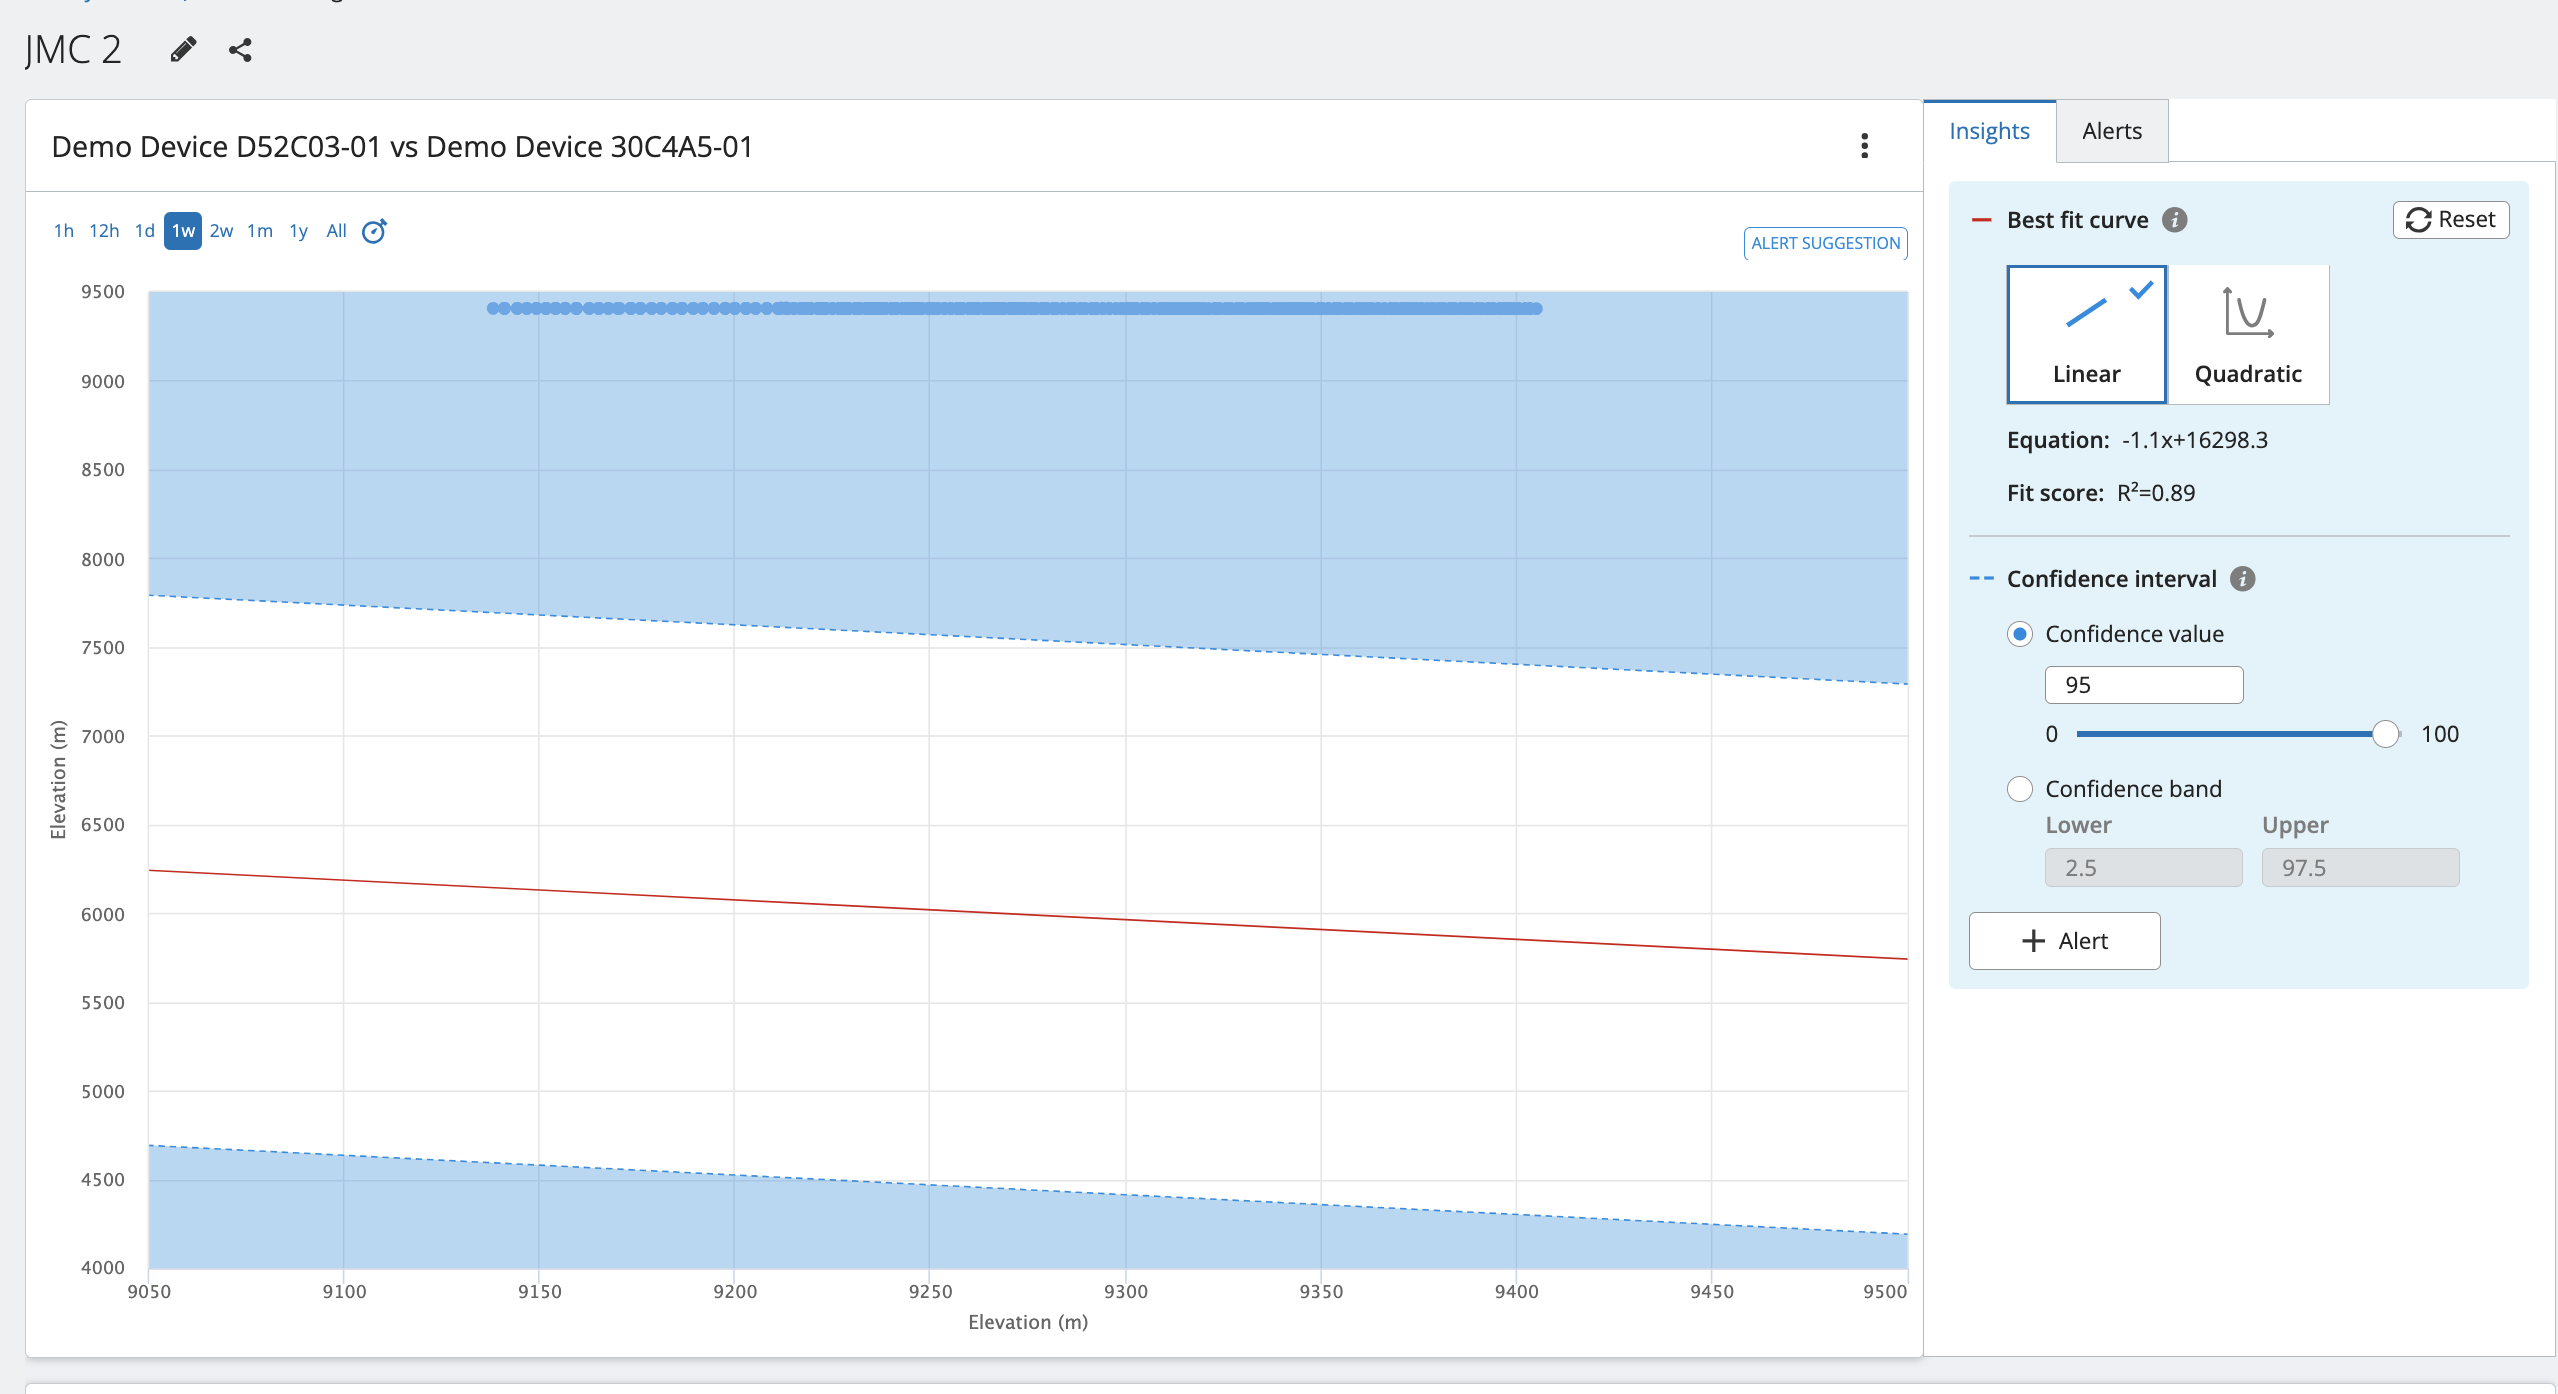The height and width of the screenshot is (1394, 2558).
Task: Select the Confidence value radio button
Action: [x=2020, y=634]
